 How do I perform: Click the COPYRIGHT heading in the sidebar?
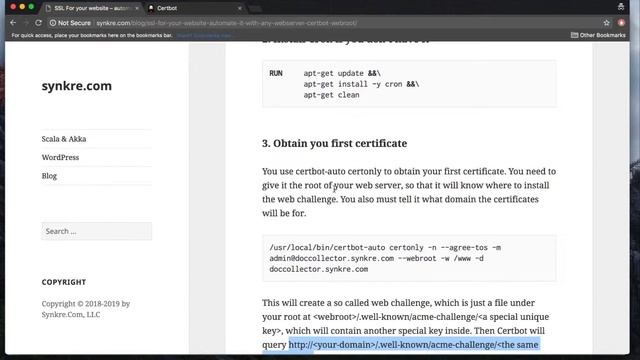64,282
